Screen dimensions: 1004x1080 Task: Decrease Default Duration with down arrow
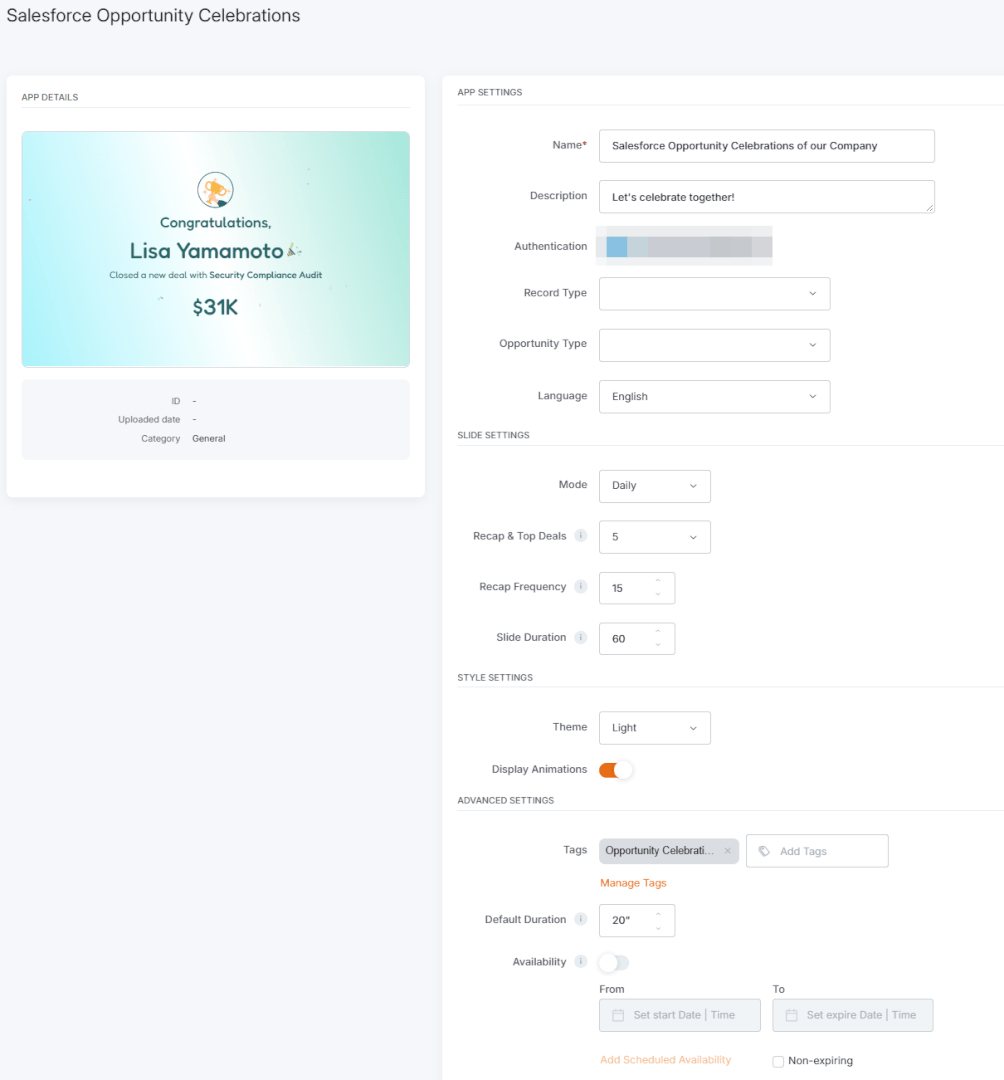658,928
